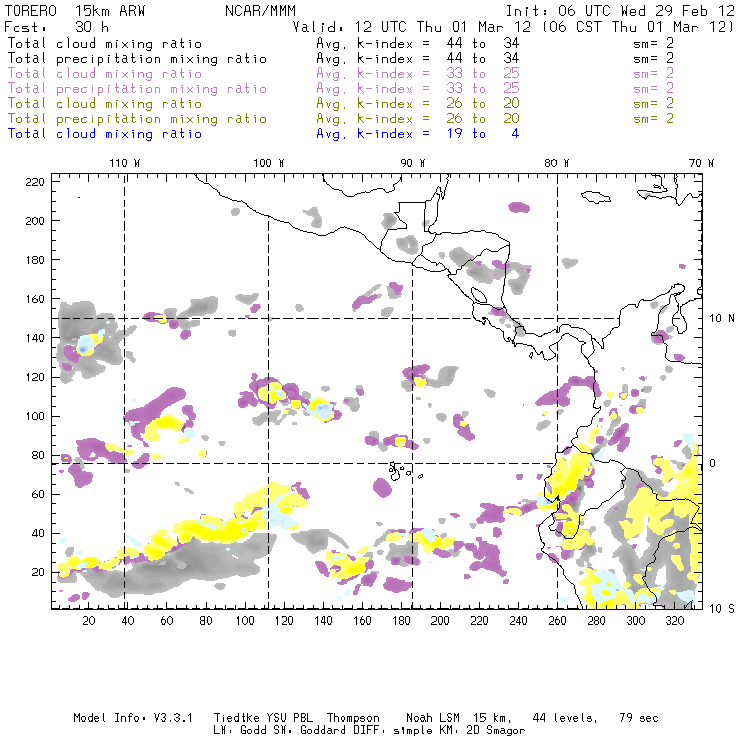Click the "100 W" longitude label
The width and height of the screenshot is (740, 740).
coord(269,163)
